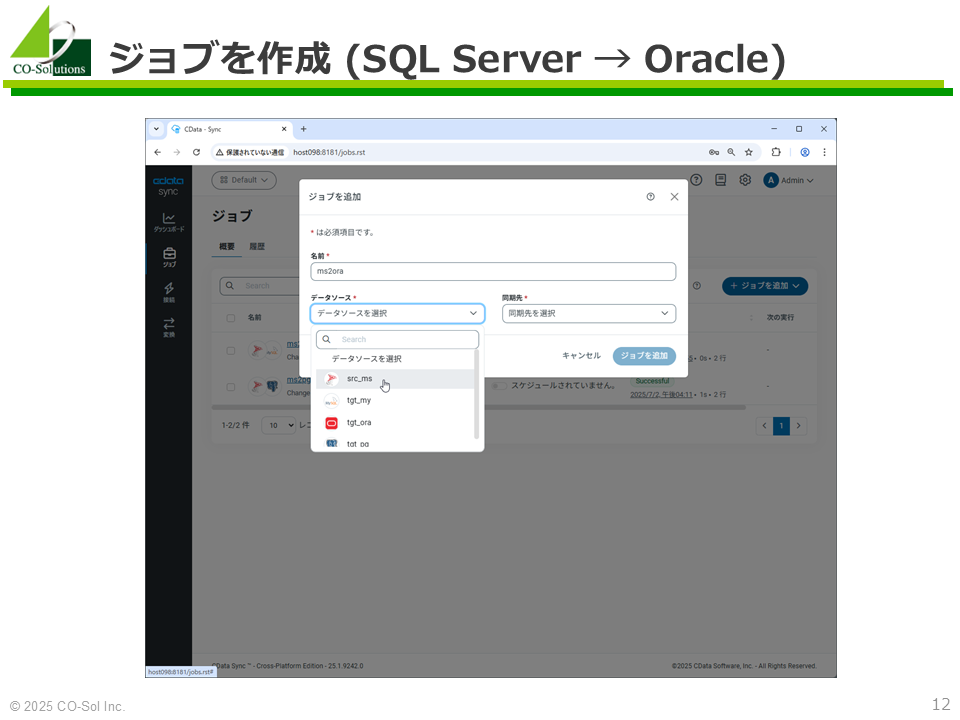Expand the データソースを選択 dropdown

(397, 313)
